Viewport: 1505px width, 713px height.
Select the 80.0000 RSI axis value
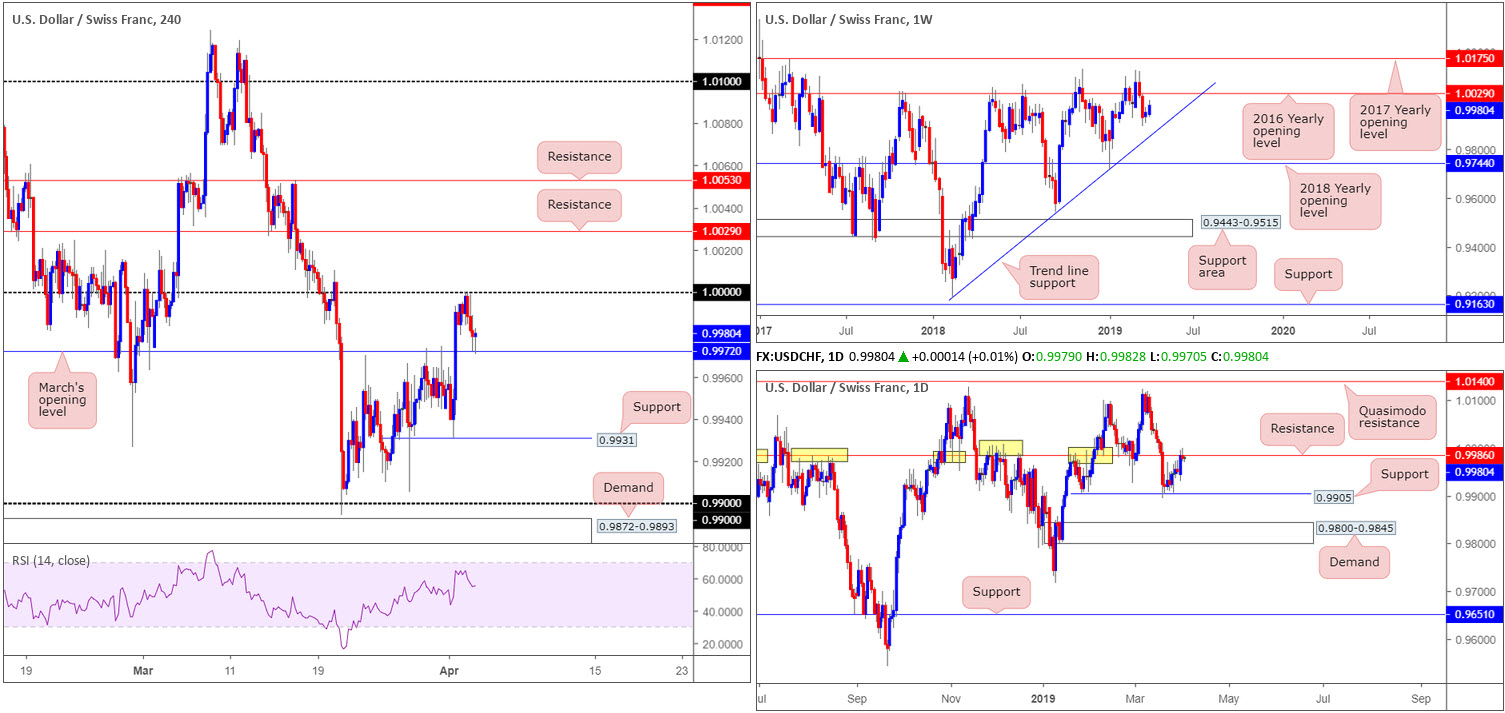click(x=721, y=548)
